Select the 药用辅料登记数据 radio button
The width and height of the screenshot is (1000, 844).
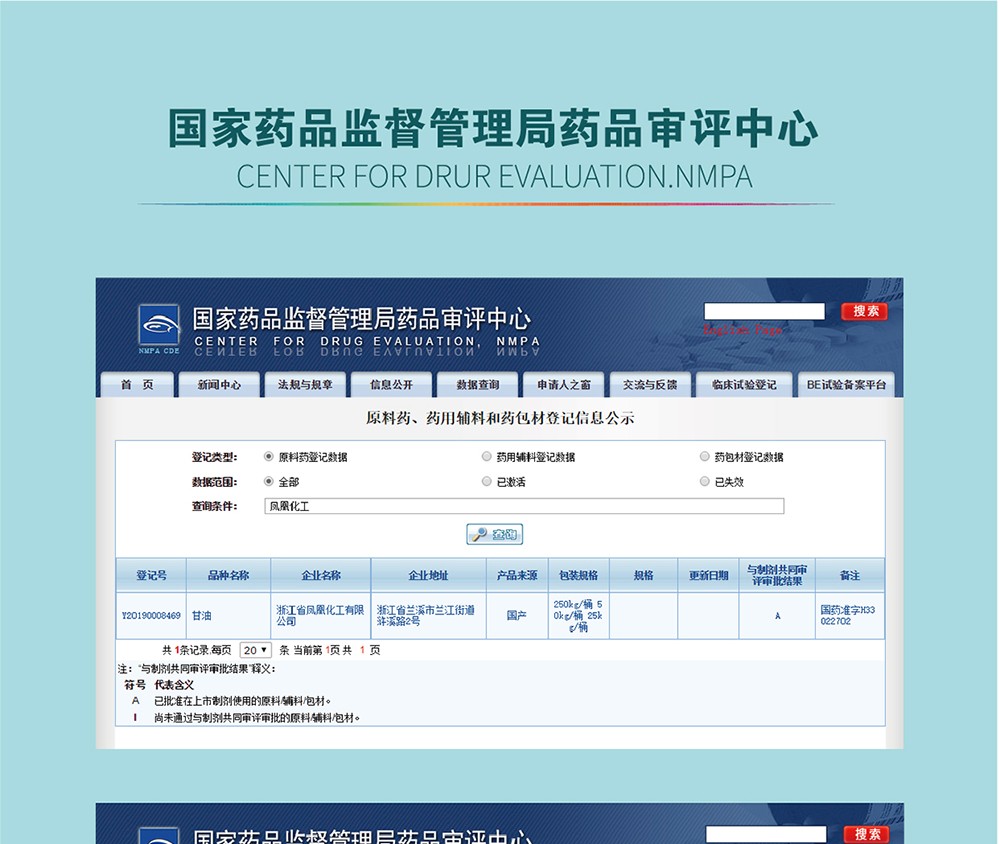click(x=487, y=457)
